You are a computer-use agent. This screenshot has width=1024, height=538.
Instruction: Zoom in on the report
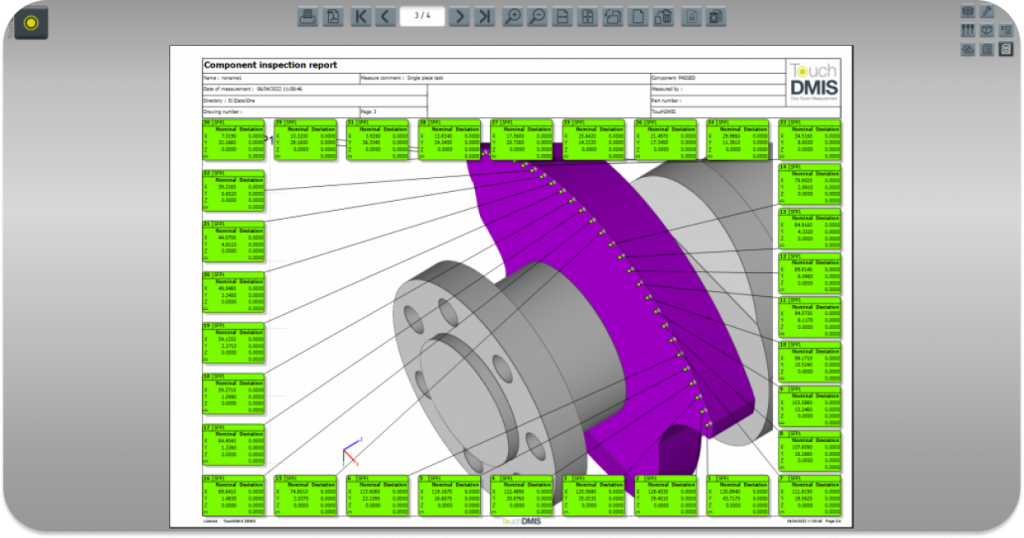coord(512,16)
